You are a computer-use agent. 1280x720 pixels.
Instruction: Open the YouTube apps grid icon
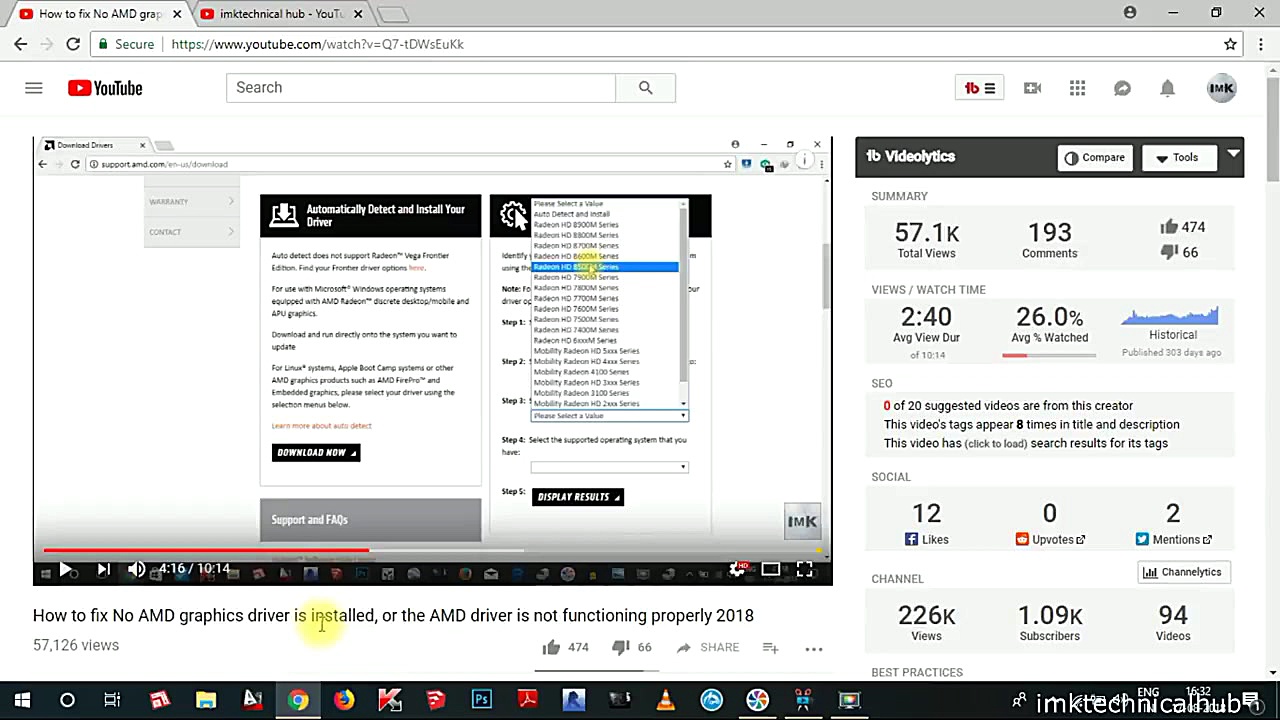(x=1077, y=88)
